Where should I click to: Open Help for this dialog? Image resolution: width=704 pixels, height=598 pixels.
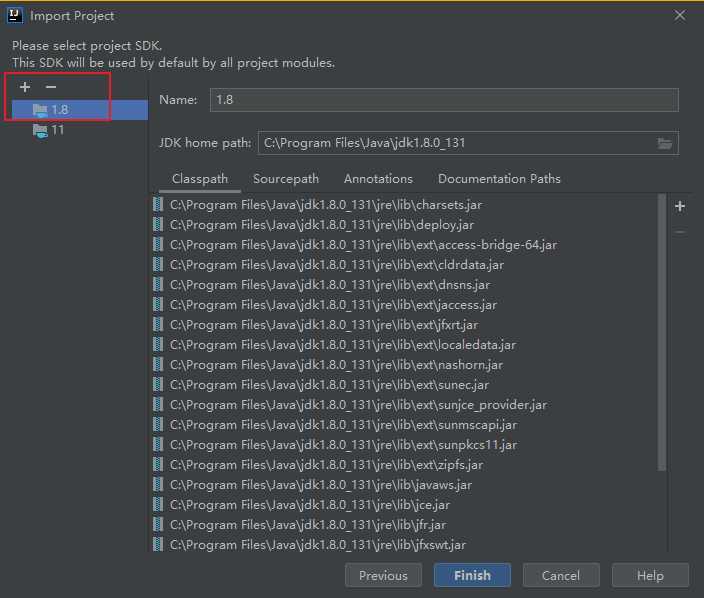(650, 576)
